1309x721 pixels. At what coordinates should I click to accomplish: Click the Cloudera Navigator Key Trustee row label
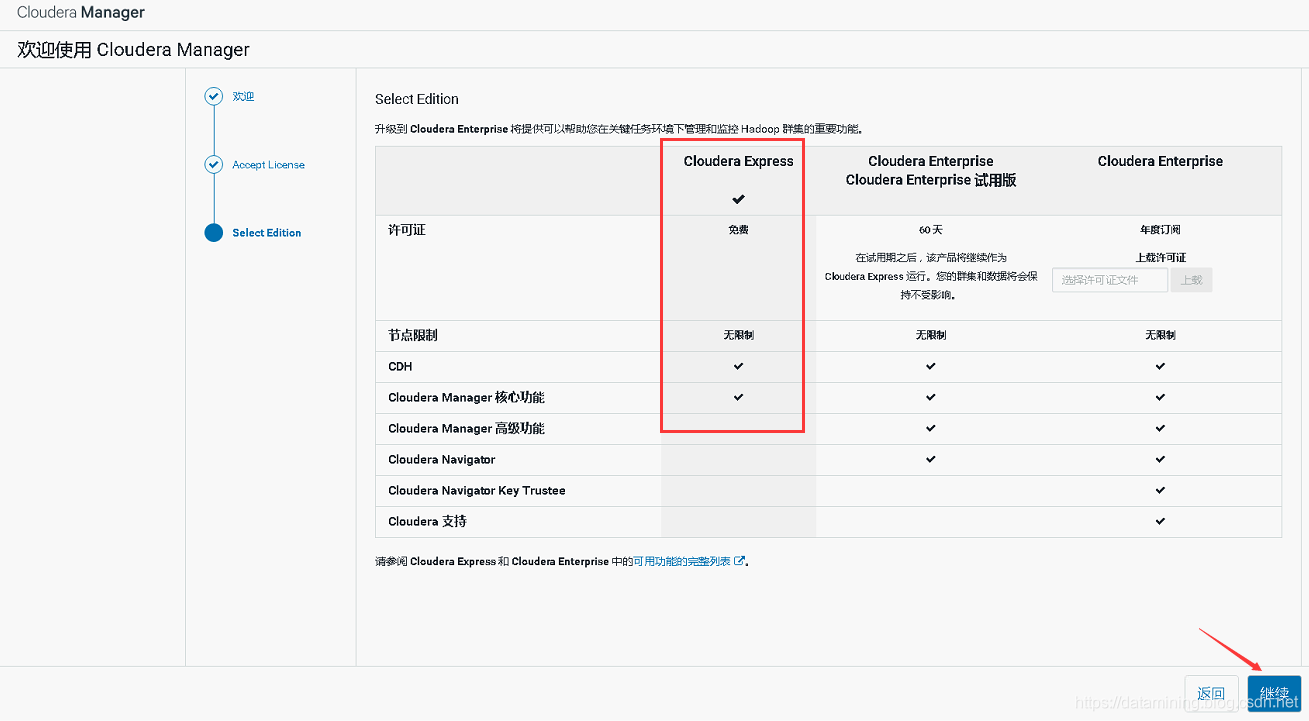point(477,491)
